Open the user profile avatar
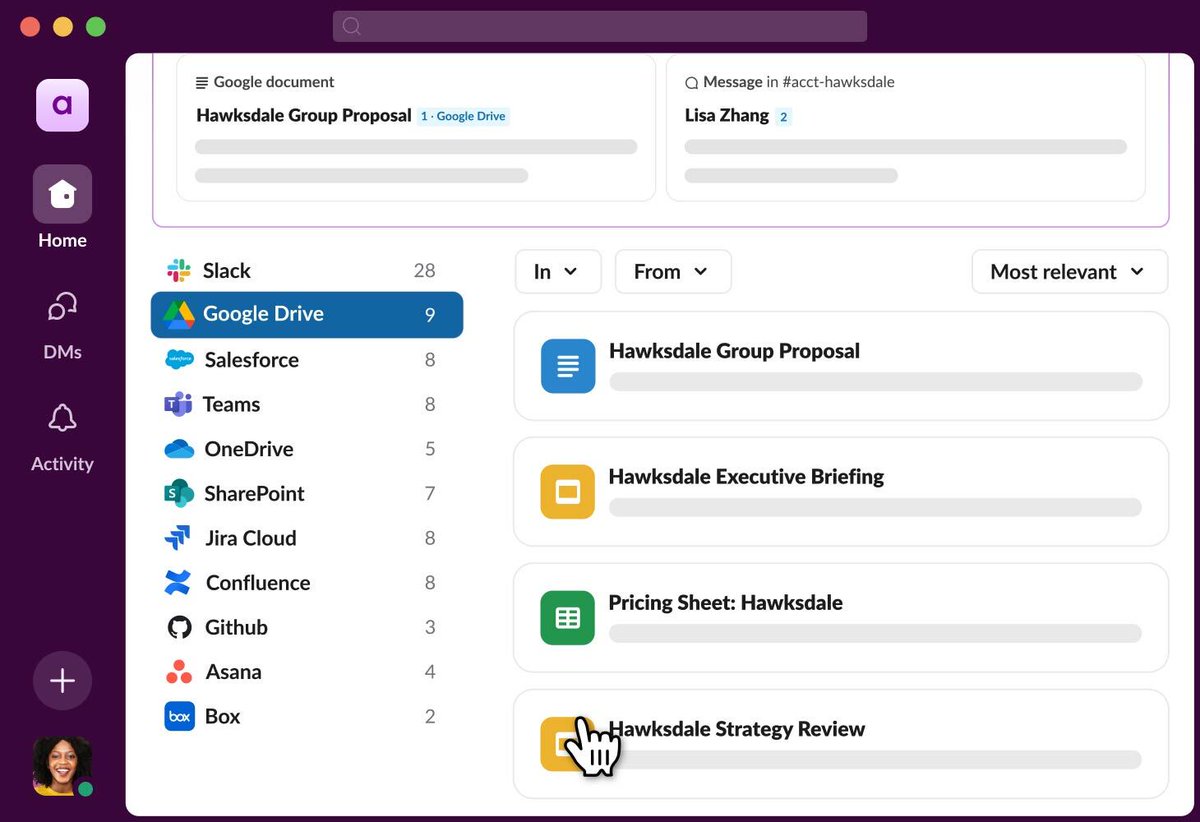Screen dimensions: 1200x822 tap(63, 766)
